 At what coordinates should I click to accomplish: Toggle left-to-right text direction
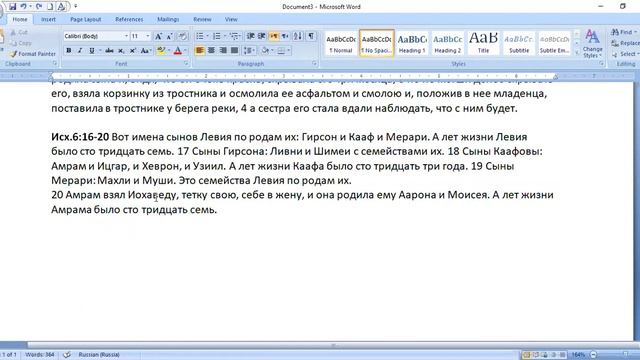[x=274, y=36]
